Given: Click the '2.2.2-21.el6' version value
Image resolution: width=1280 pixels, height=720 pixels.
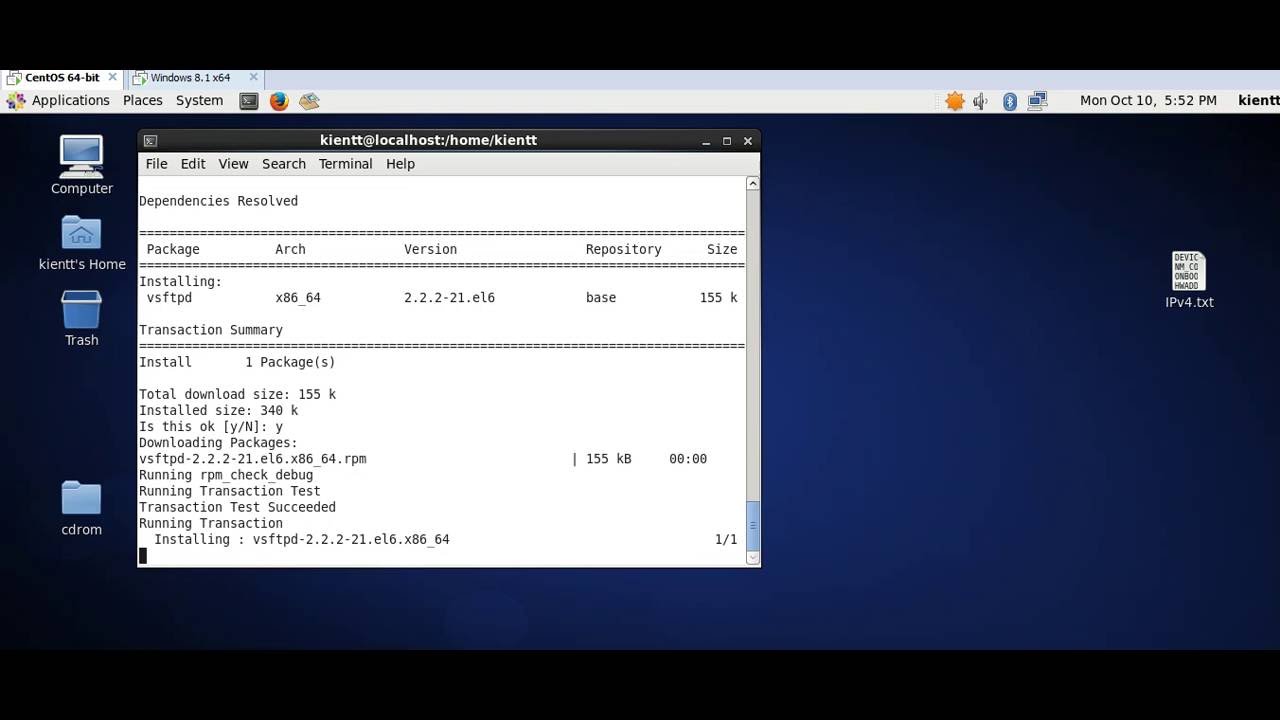Looking at the screenshot, I should coord(449,298).
